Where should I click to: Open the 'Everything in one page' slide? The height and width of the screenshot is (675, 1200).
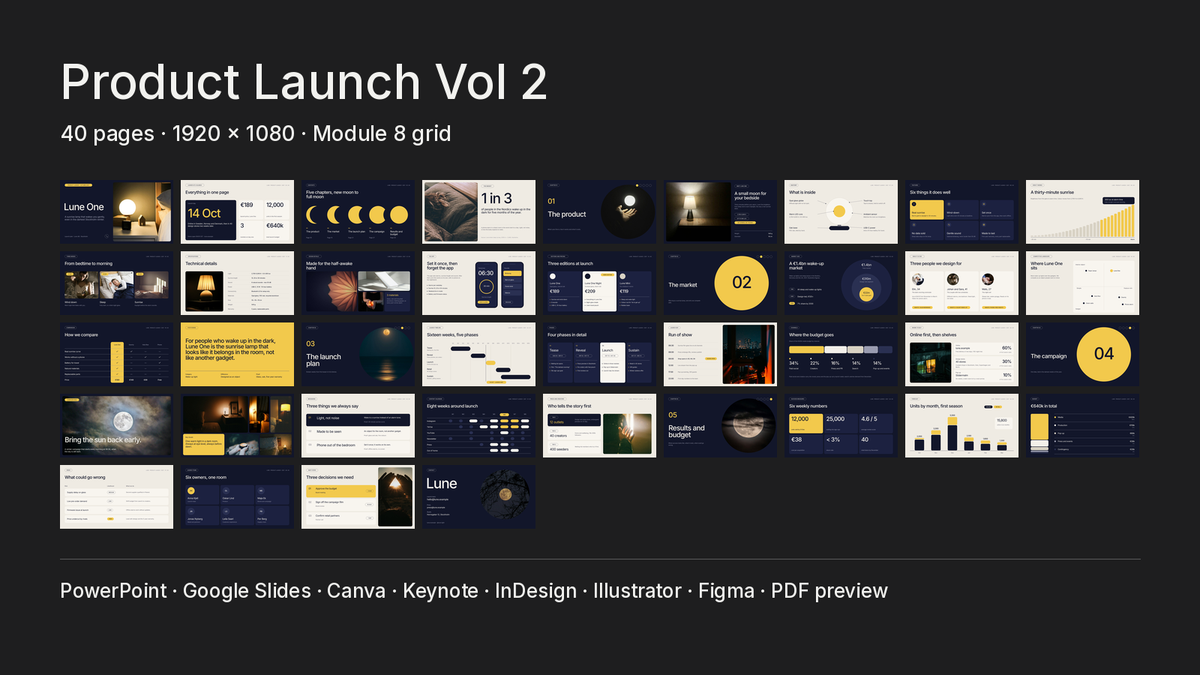click(x=237, y=212)
